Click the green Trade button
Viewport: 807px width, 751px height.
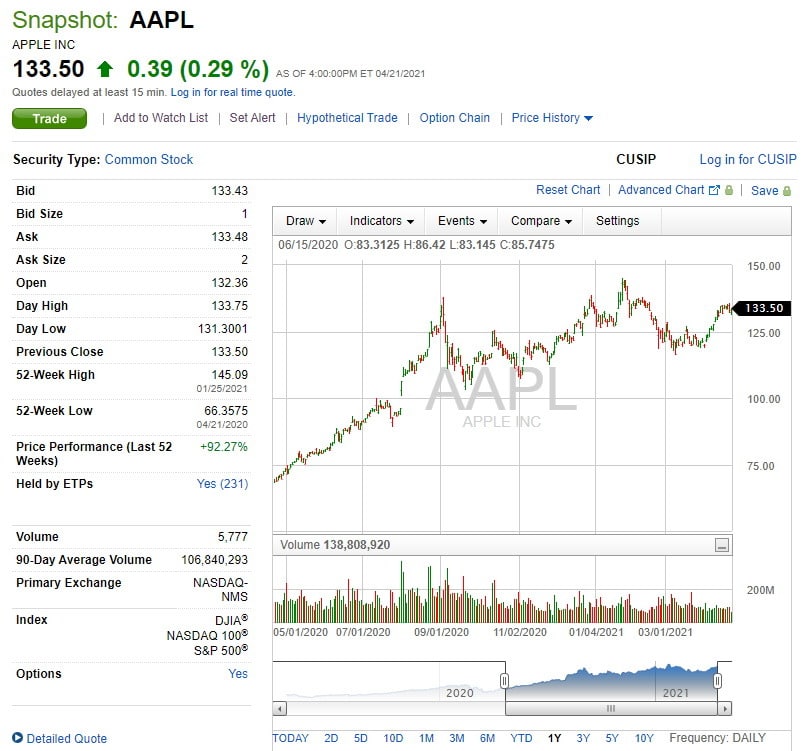49,118
